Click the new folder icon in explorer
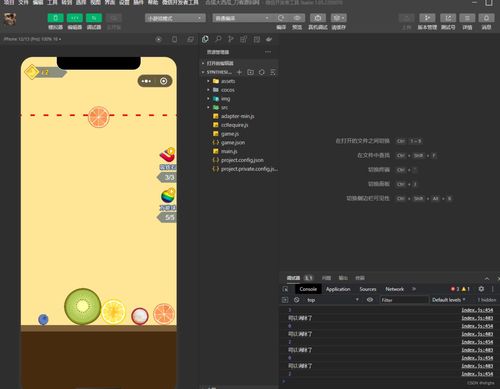The image size is (500, 389). click(250, 72)
